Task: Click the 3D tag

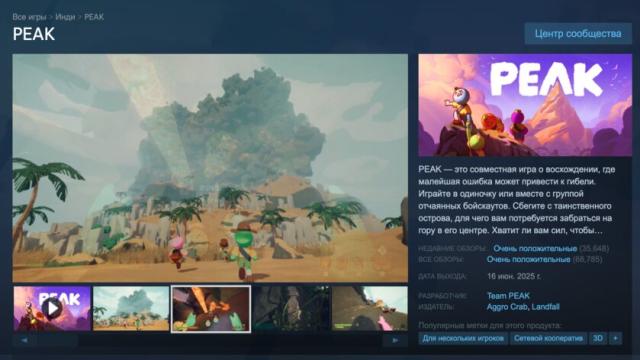Action: coord(598,338)
